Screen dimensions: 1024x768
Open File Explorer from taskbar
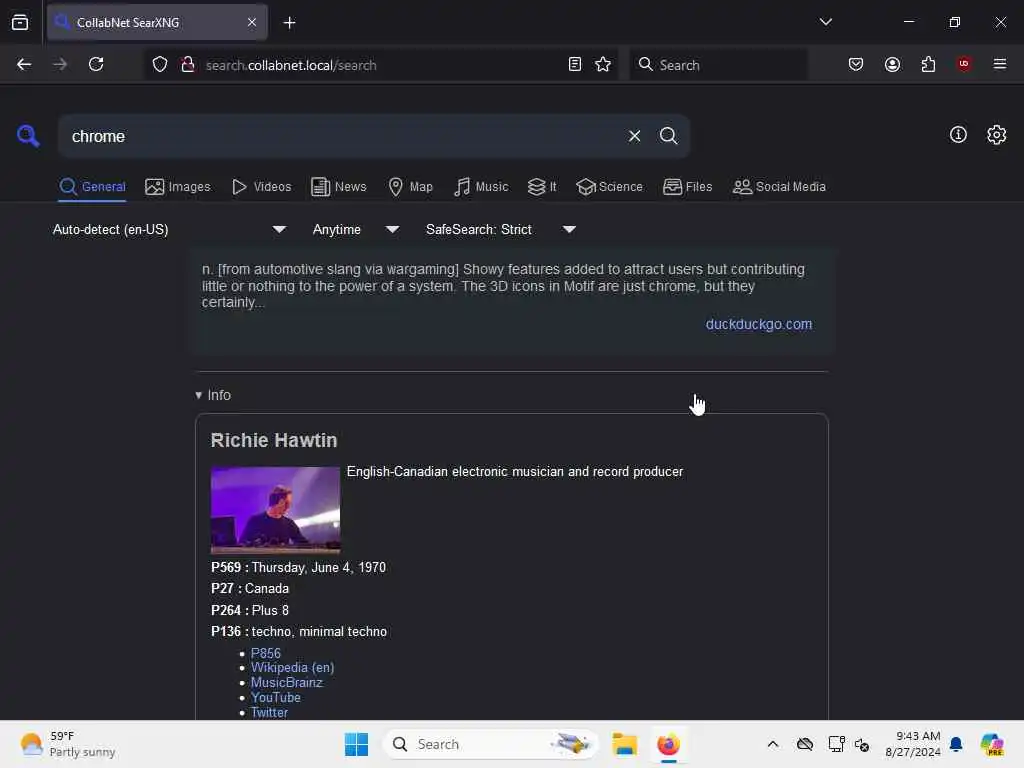[624, 744]
